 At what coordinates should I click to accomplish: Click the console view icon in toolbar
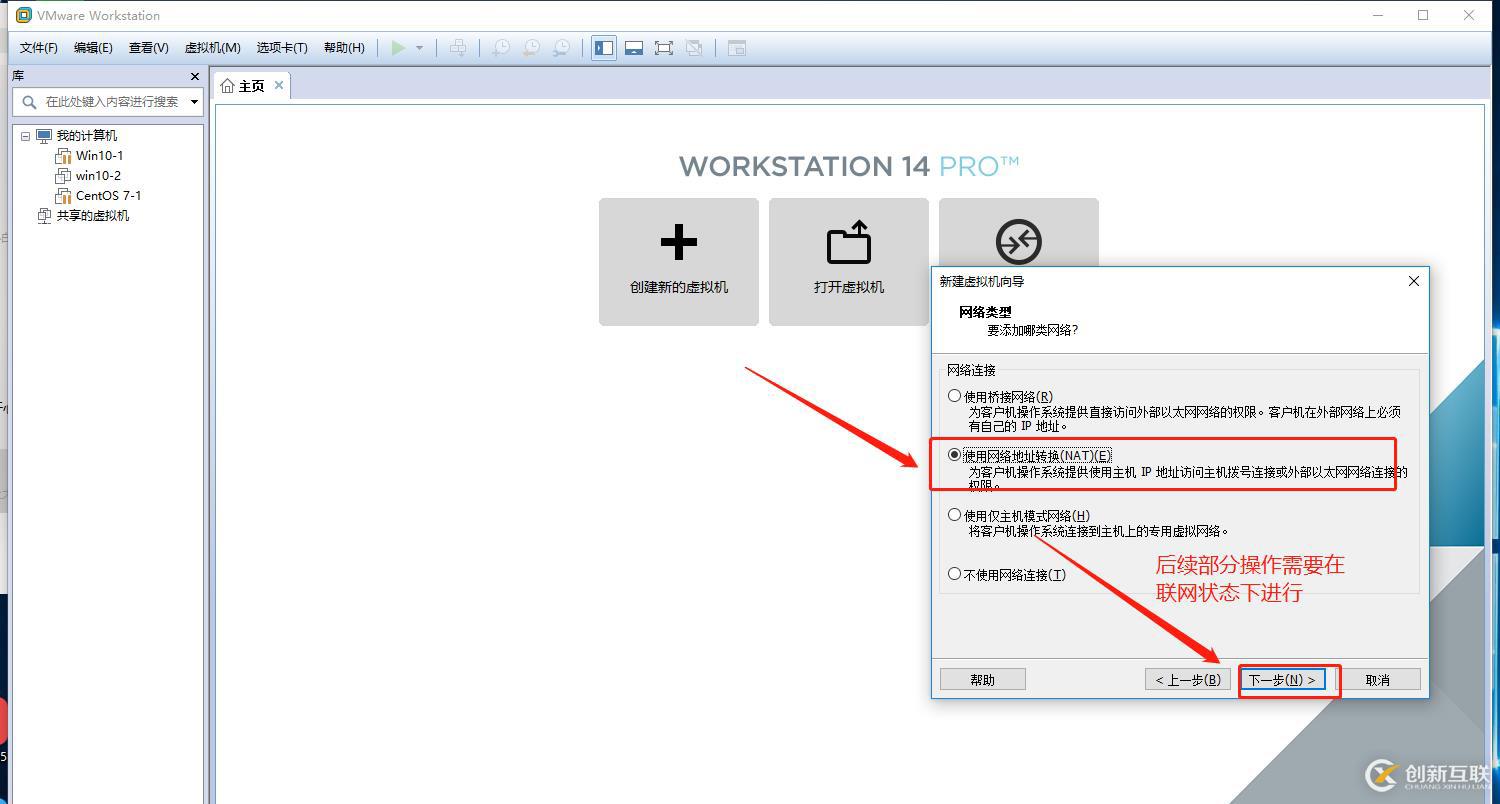coord(737,48)
